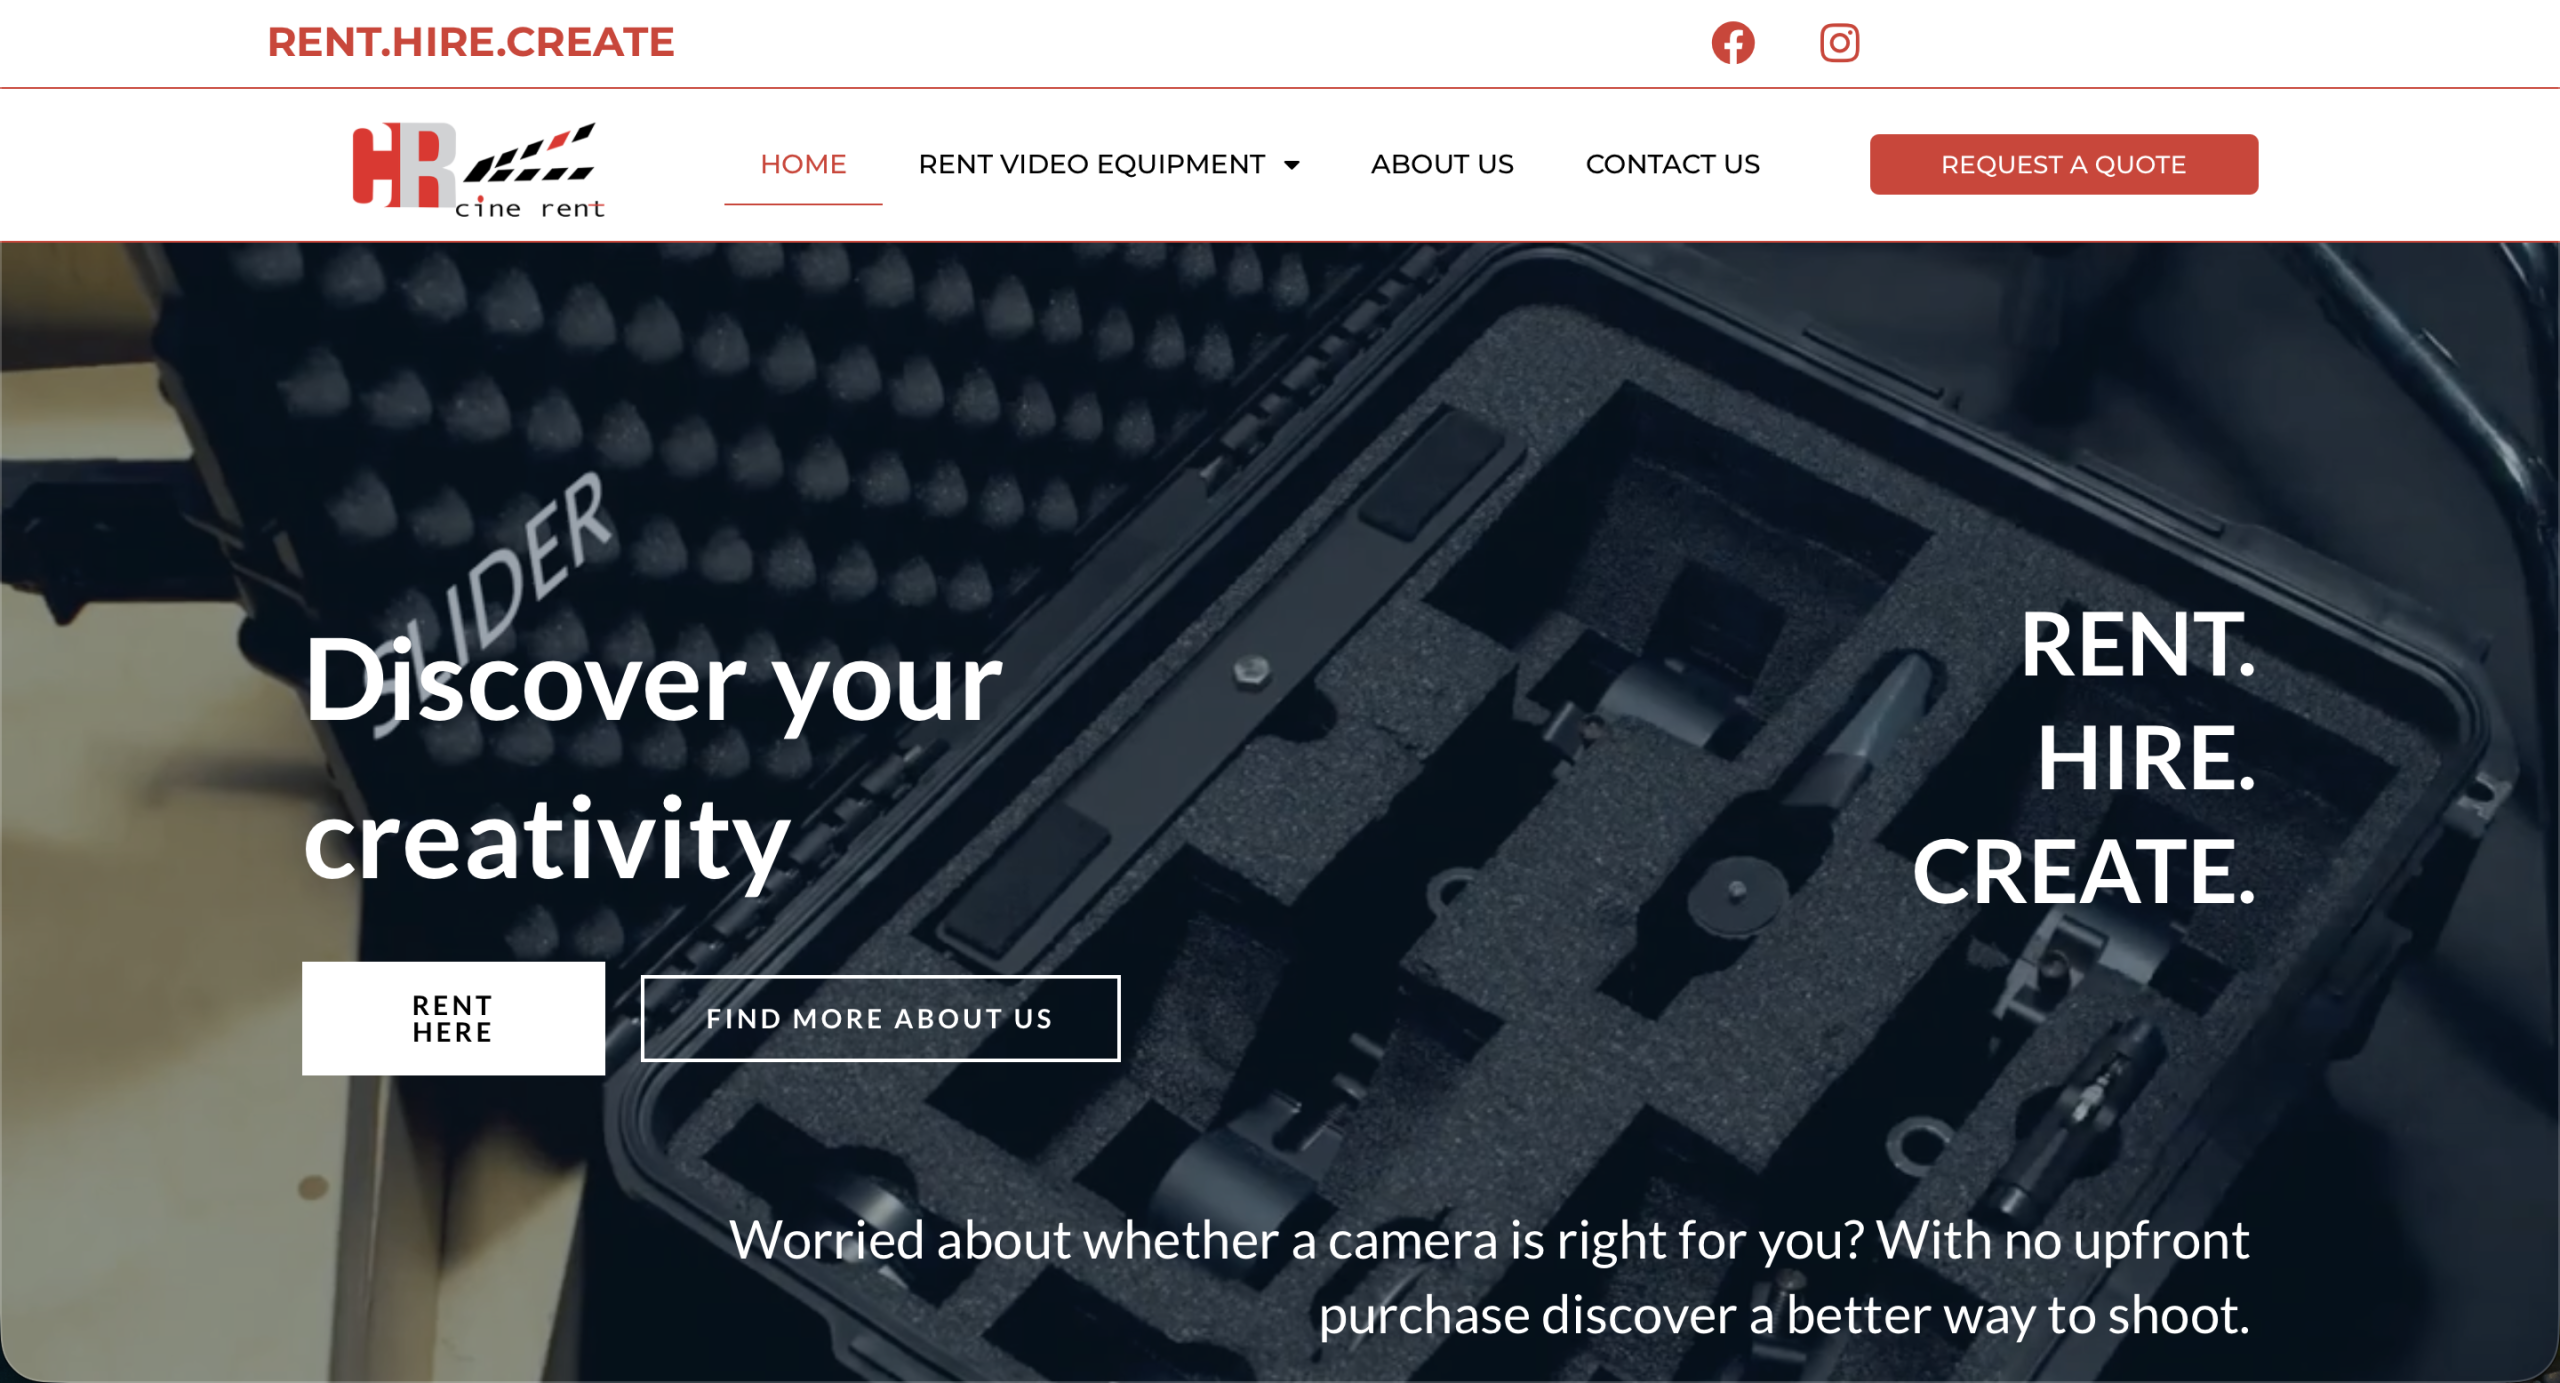The image size is (2560, 1383).
Task: Click the red HR letters in logo
Action: [403, 165]
